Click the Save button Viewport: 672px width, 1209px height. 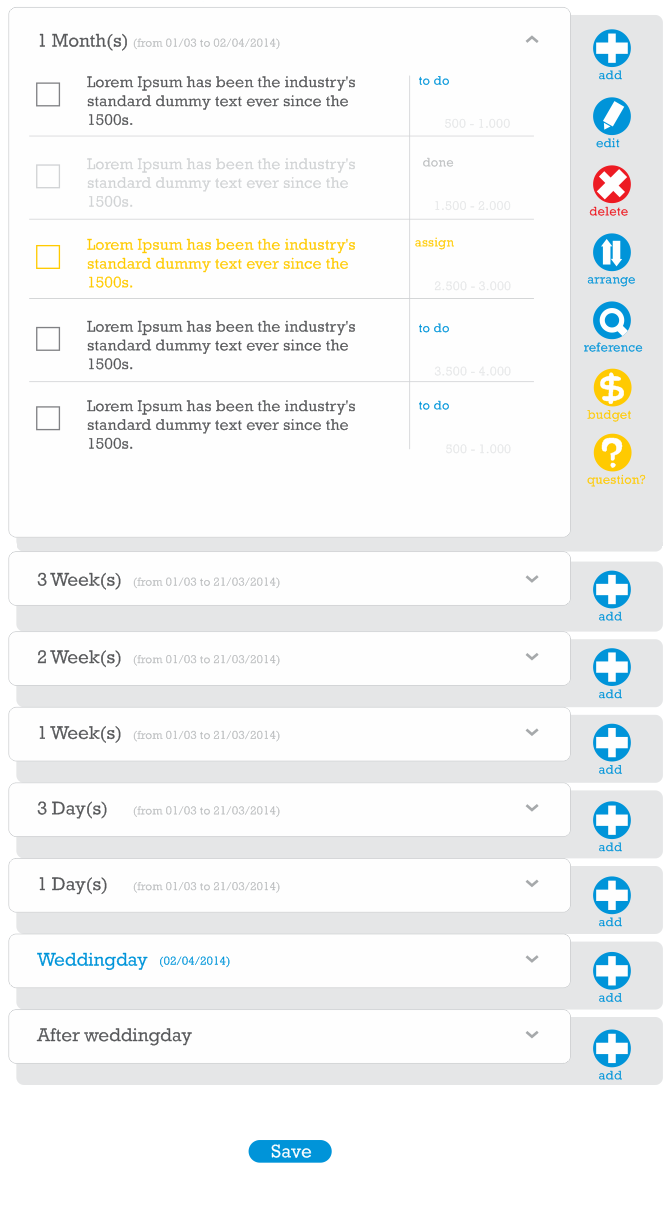pos(290,1152)
